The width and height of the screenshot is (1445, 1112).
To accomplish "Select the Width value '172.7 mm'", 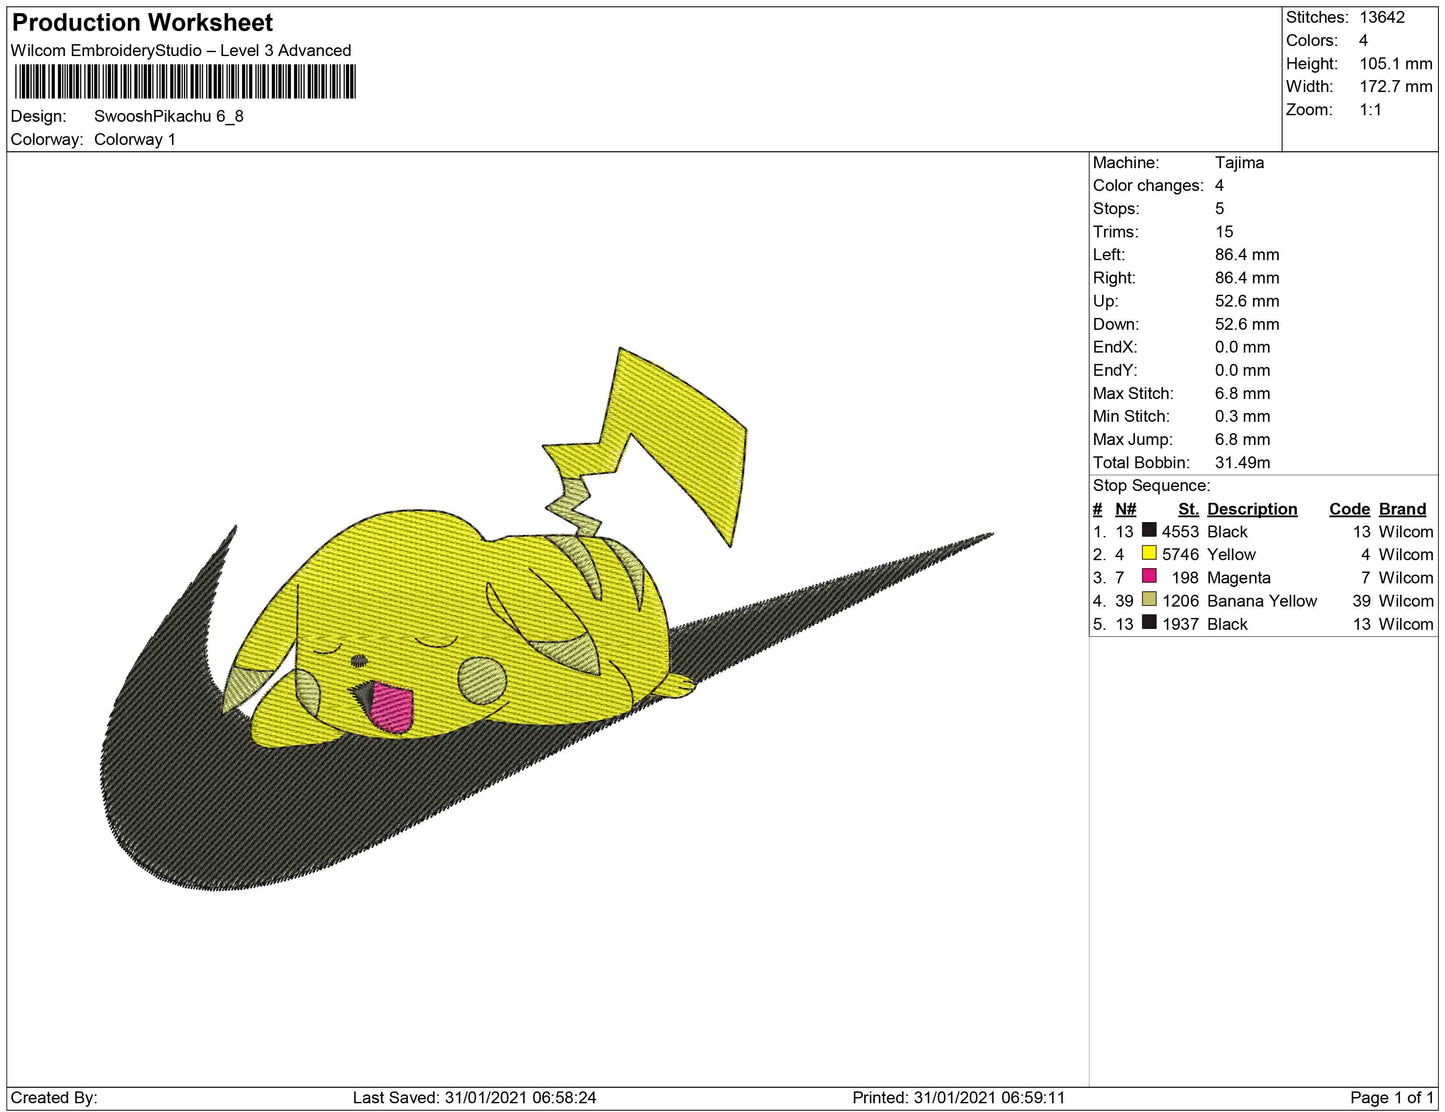I will click(x=1396, y=86).
